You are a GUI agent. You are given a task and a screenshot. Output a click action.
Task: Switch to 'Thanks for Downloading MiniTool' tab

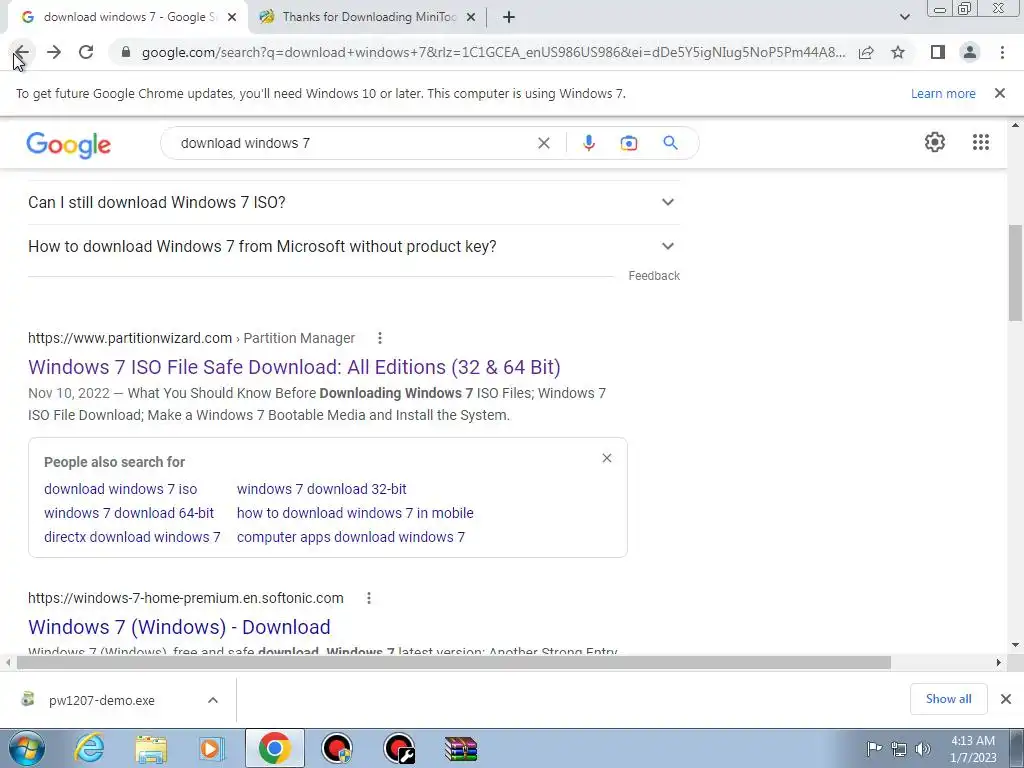[x=369, y=17]
